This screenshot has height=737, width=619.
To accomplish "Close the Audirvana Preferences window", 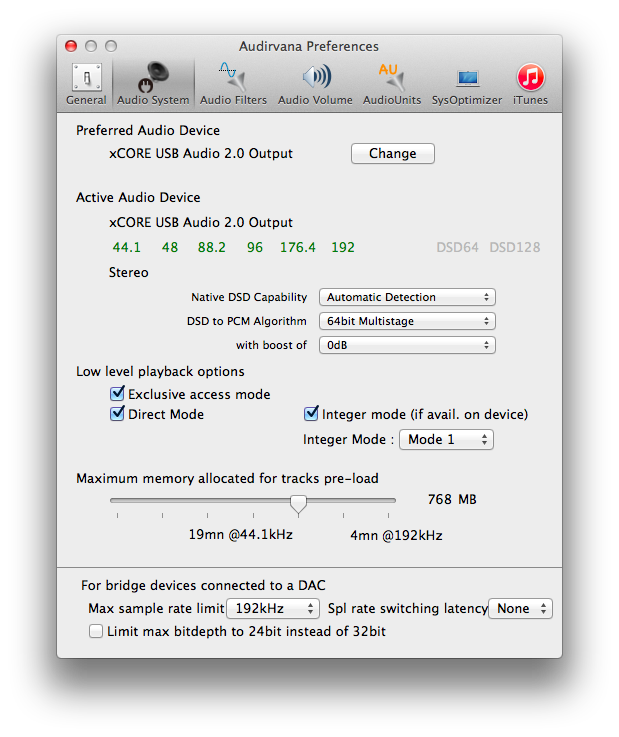I will tap(71, 46).
